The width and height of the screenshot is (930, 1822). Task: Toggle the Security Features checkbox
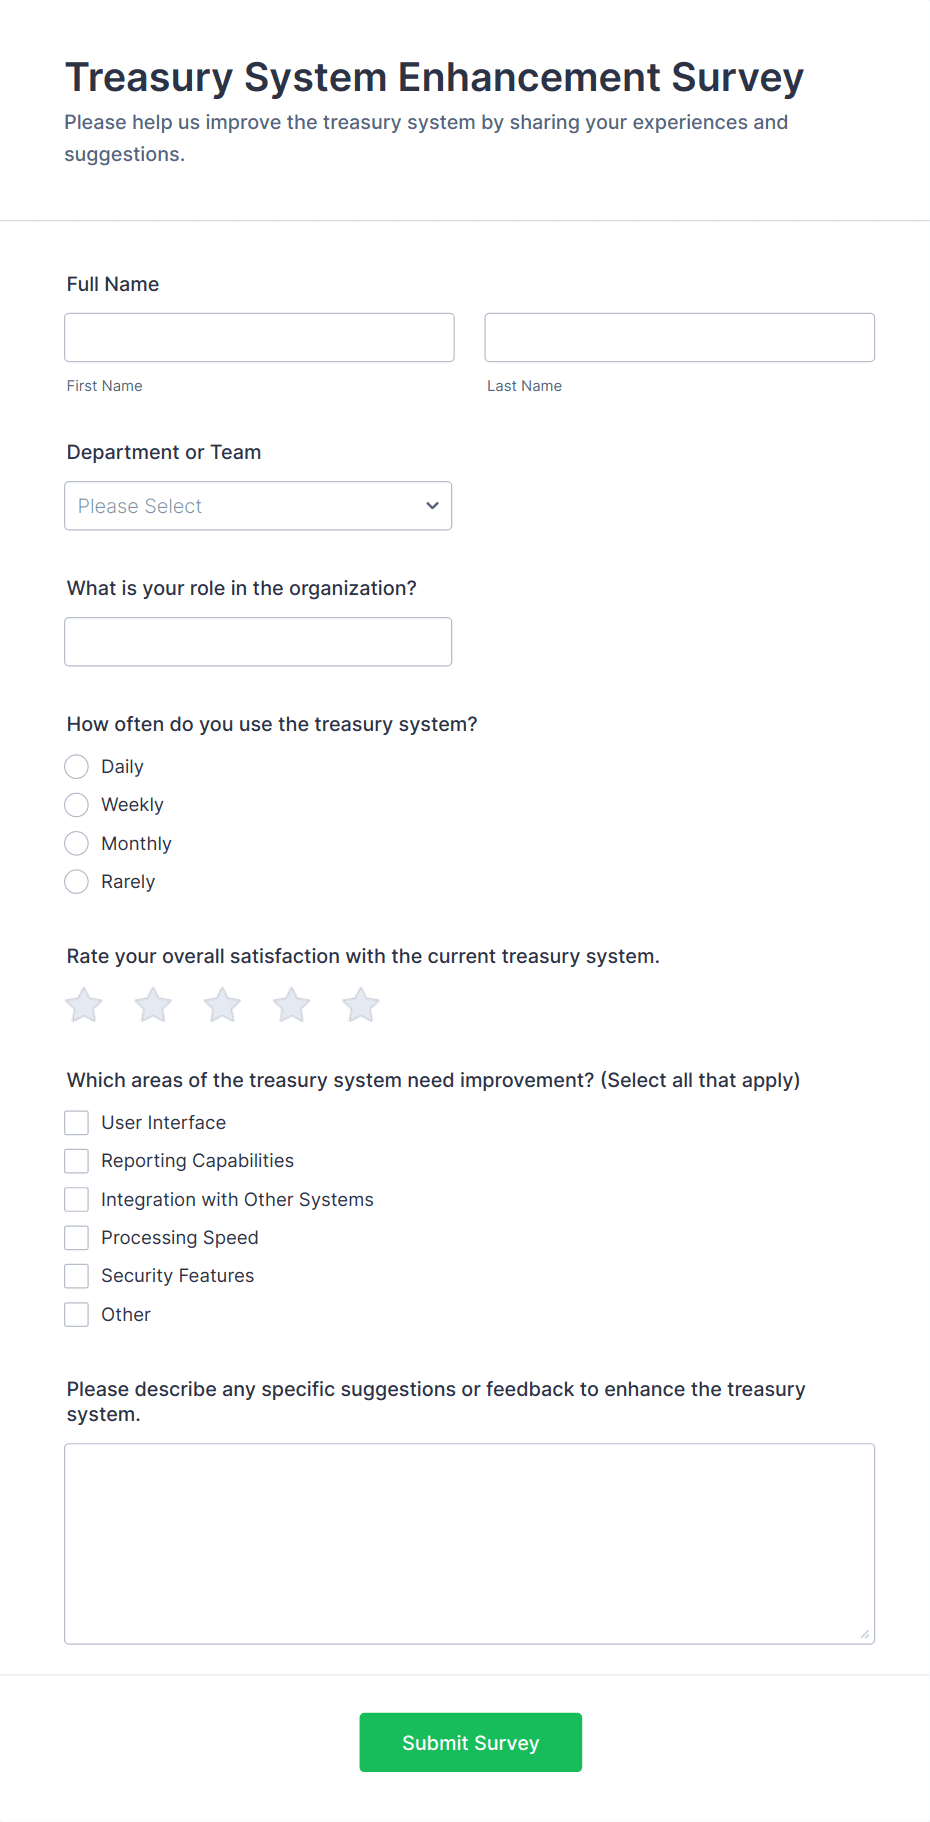(x=77, y=1276)
